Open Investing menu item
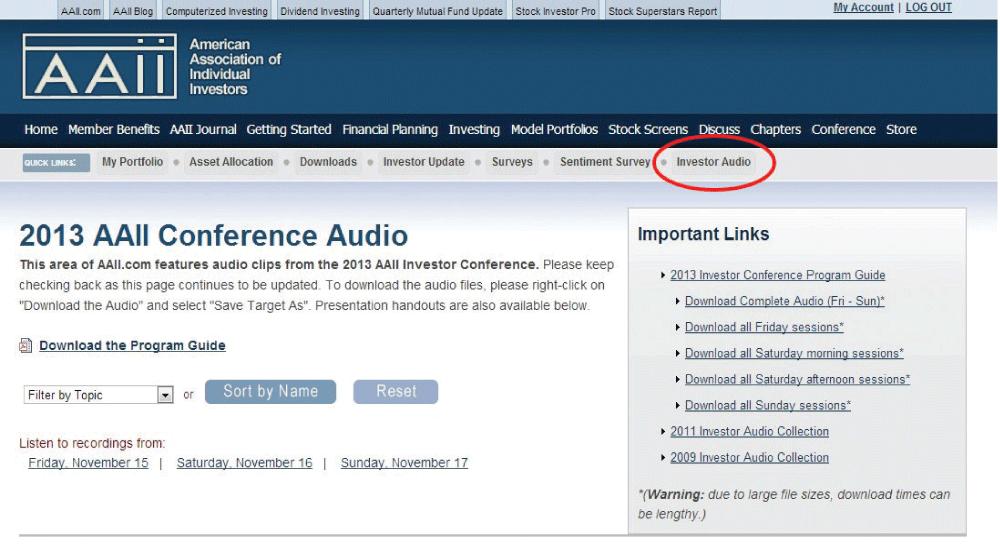This screenshot has height=548, width=1000. [474, 130]
